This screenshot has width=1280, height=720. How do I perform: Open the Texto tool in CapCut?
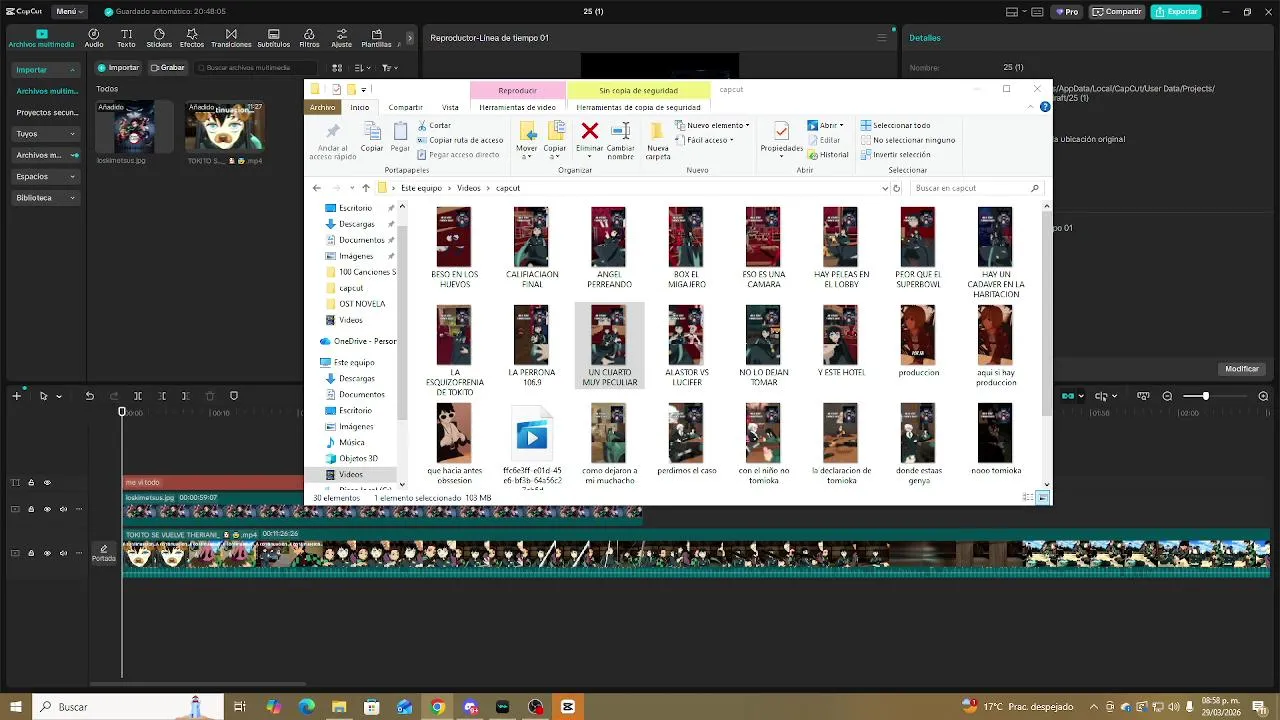[x=126, y=38]
